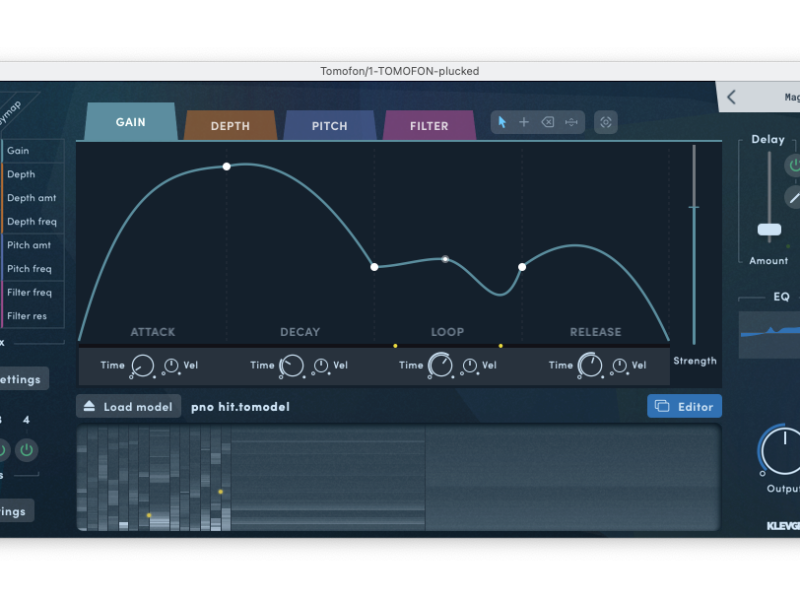
Task: Toggle power button under number 4
Action: [27, 449]
